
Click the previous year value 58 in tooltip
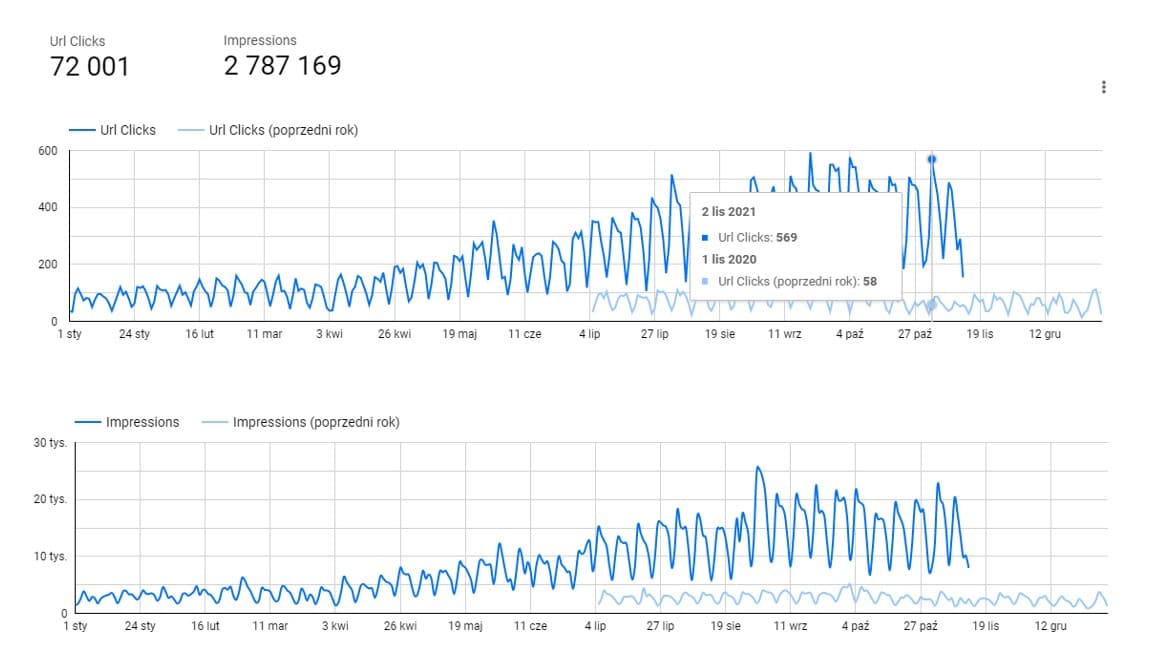point(869,282)
